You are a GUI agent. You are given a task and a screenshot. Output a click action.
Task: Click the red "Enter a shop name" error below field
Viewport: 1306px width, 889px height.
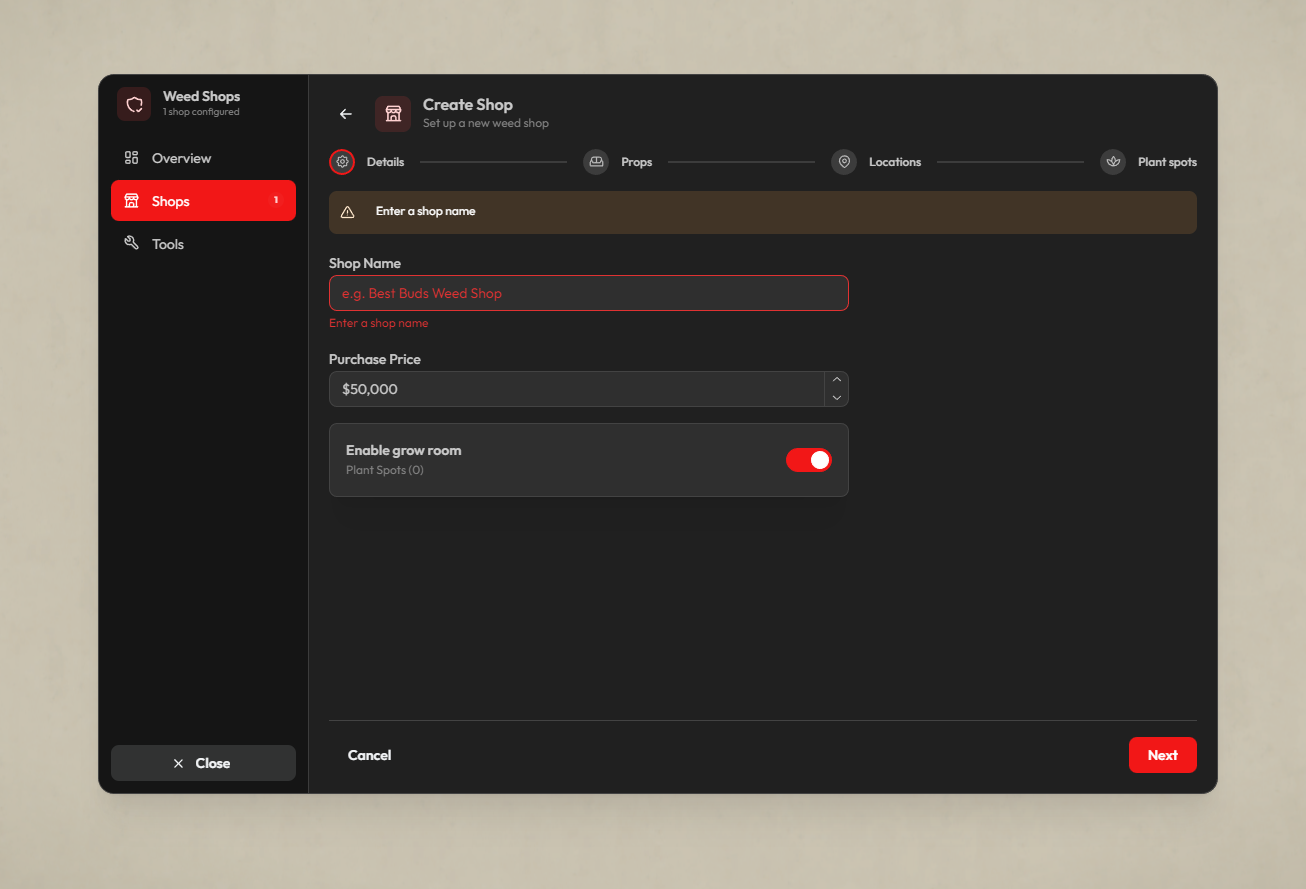379,323
